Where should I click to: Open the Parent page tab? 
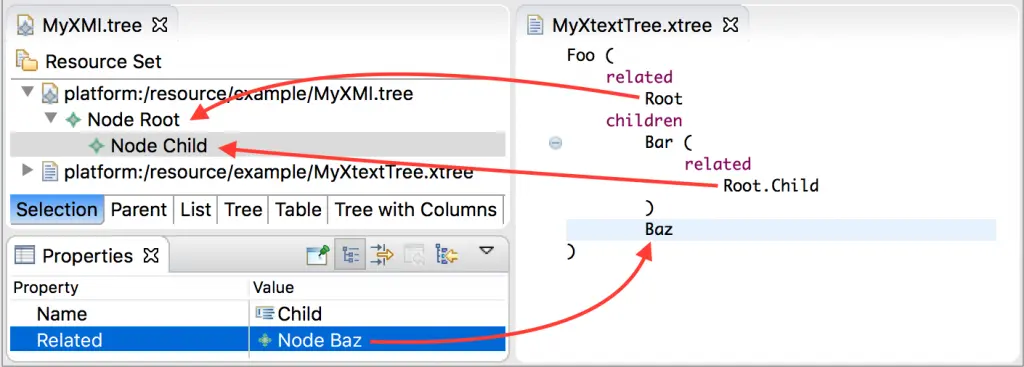click(x=138, y=210)
